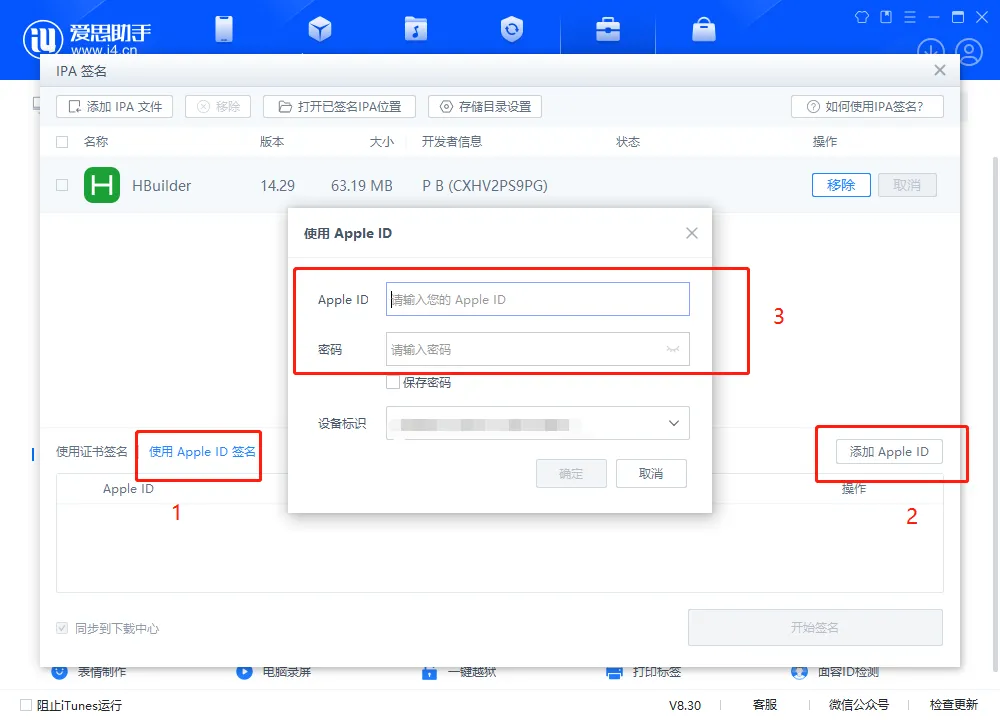Click the main window vertical scrollbar
The width and height of the screenshot is (1000, 720).
point(996,415)
